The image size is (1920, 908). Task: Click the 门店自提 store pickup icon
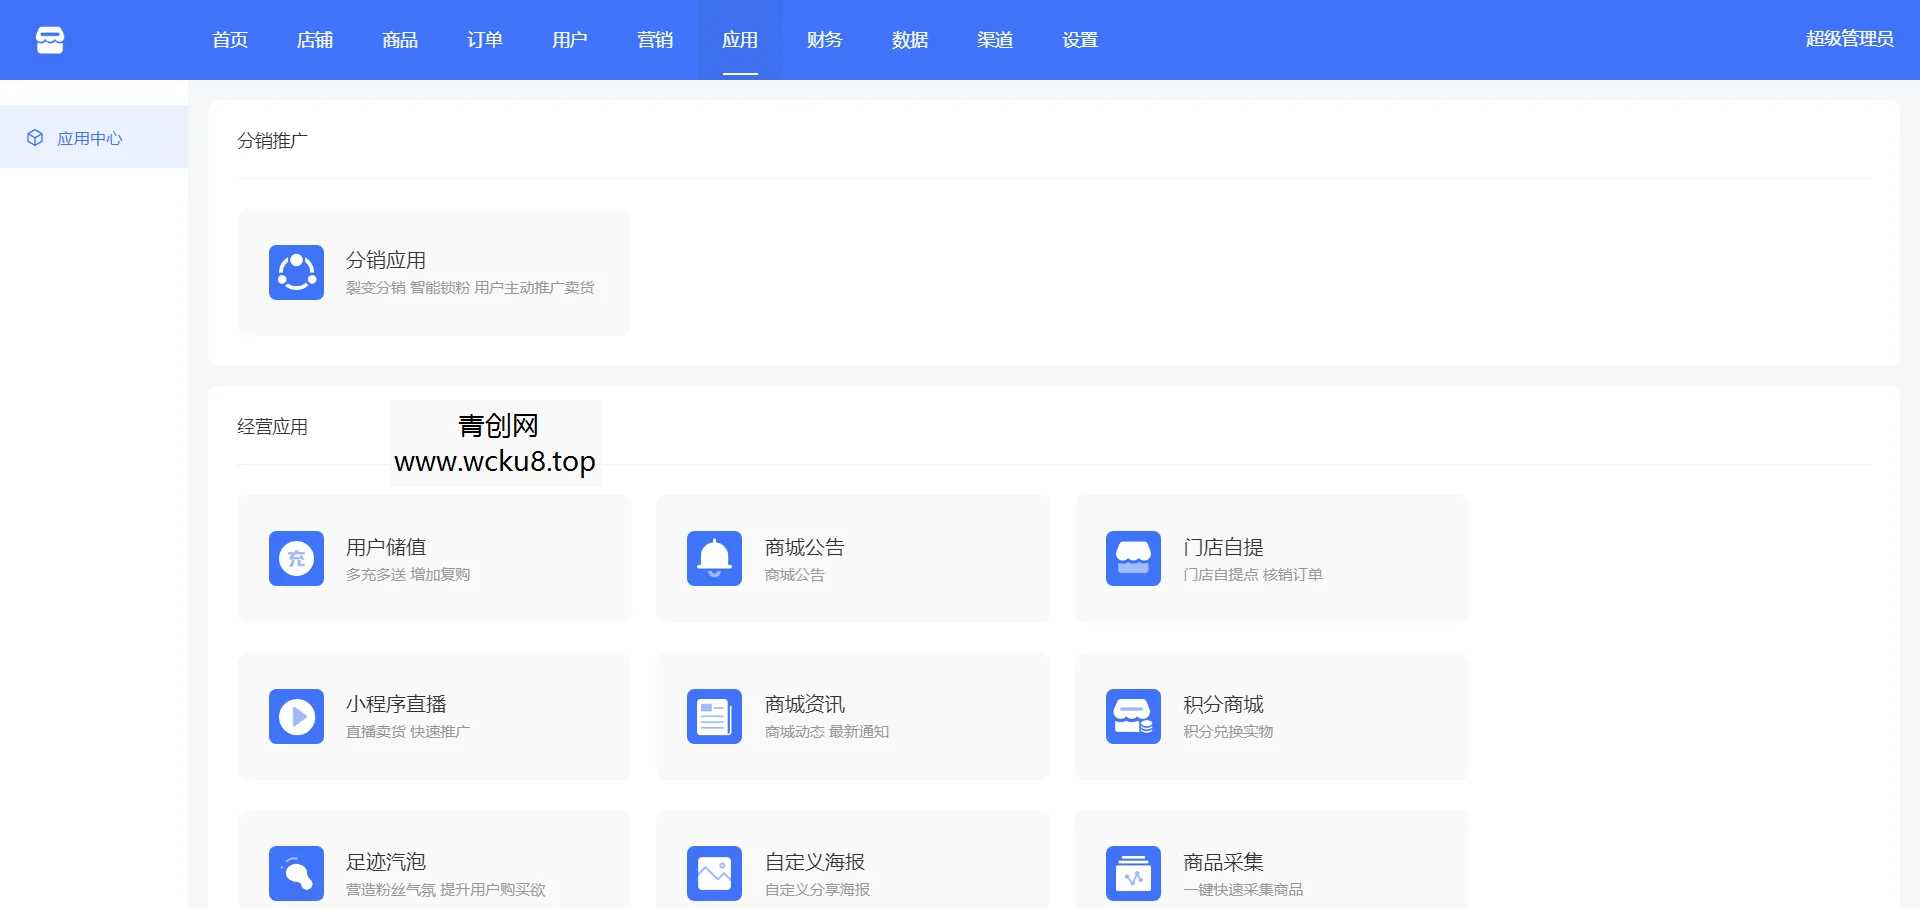1131,558
